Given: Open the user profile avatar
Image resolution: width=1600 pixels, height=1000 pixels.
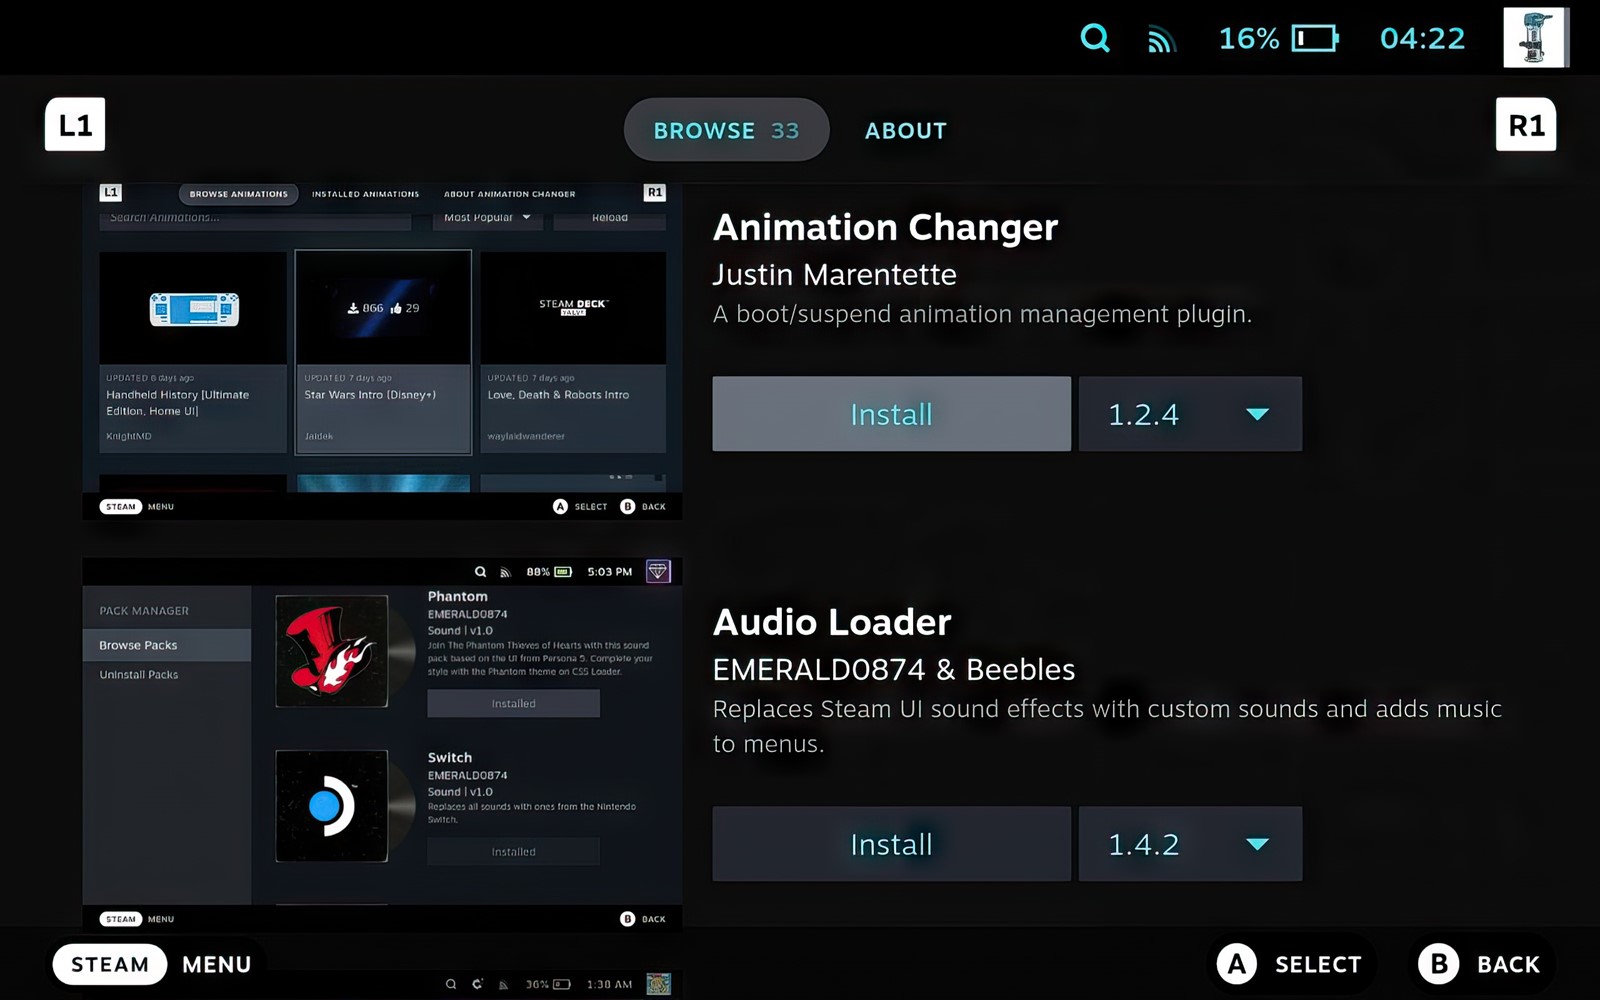Looking at the screenshot, I should coord(1536,38).
